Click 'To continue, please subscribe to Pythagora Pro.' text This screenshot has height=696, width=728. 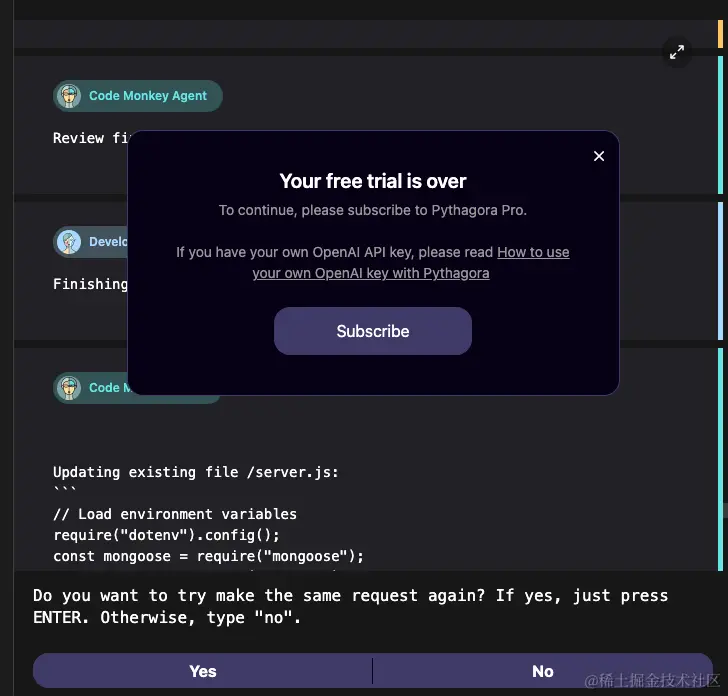click(x=373, y=210)
